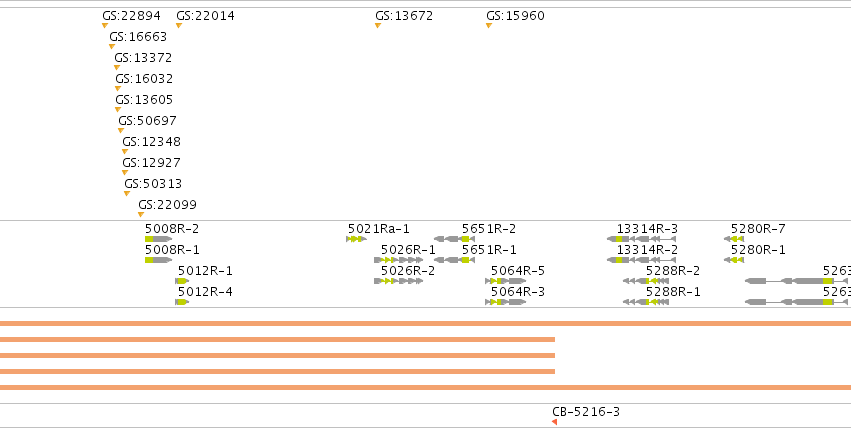The height and width of the screenshot is (428, 851).
Task: Select the 5064R-3 transcript glyph
Action: pyautogui.click(x=506, y=302)
